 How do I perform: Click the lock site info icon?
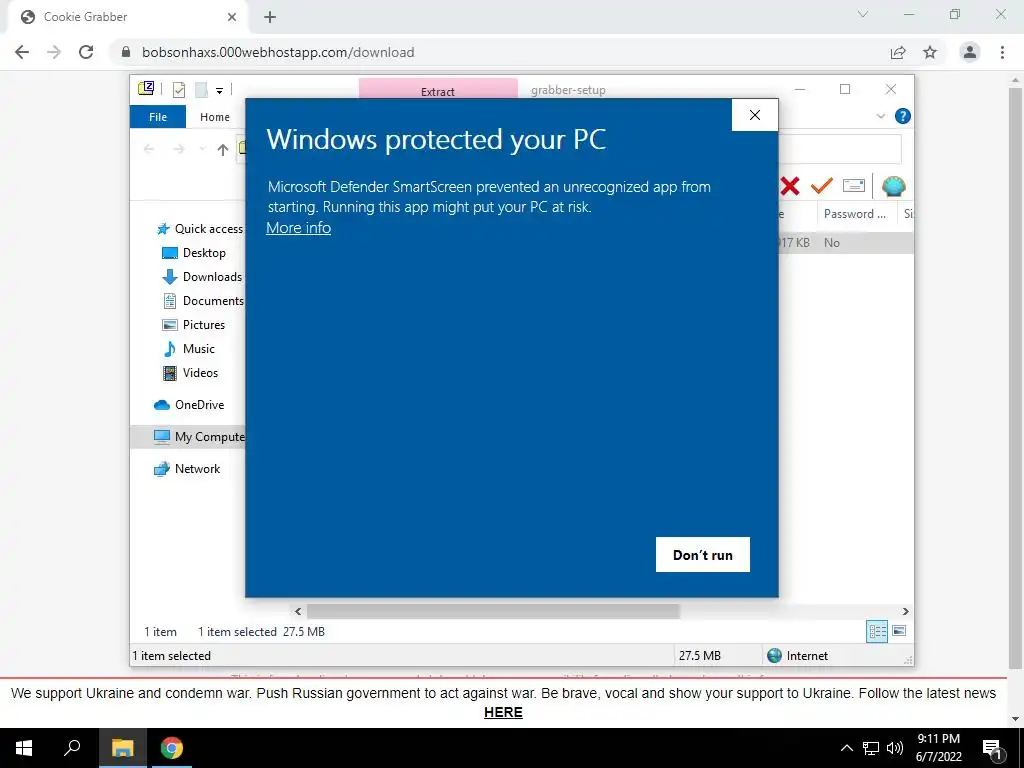(127, 52)
